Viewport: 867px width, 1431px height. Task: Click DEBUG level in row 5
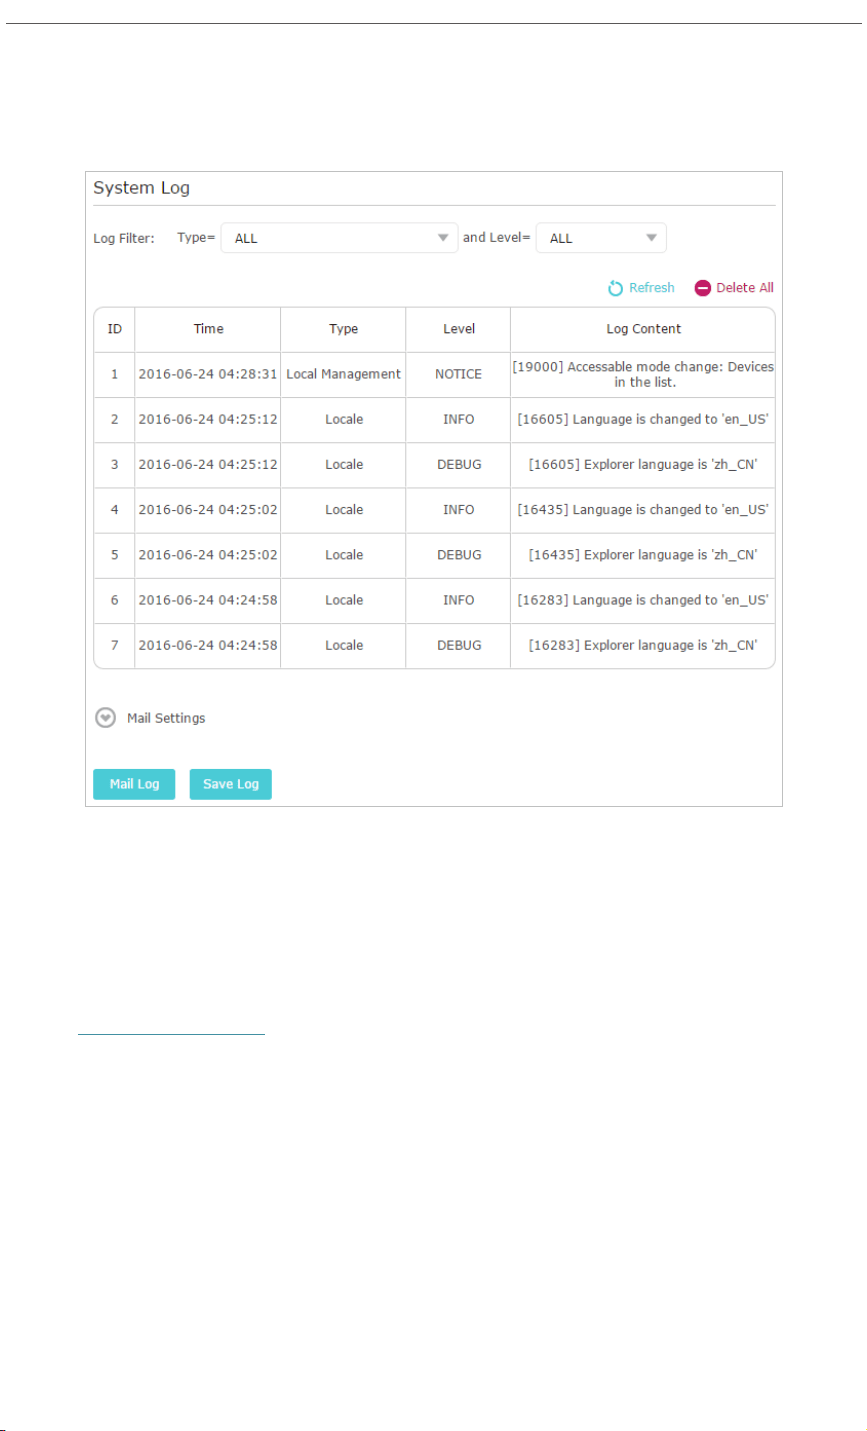(459, 555)
